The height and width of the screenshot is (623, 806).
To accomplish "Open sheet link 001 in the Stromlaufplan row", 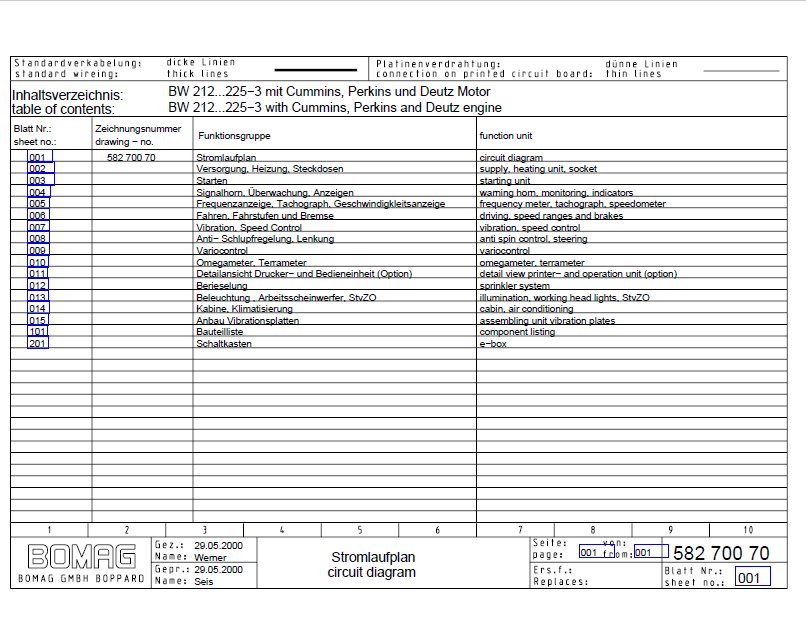I will 40,156.
